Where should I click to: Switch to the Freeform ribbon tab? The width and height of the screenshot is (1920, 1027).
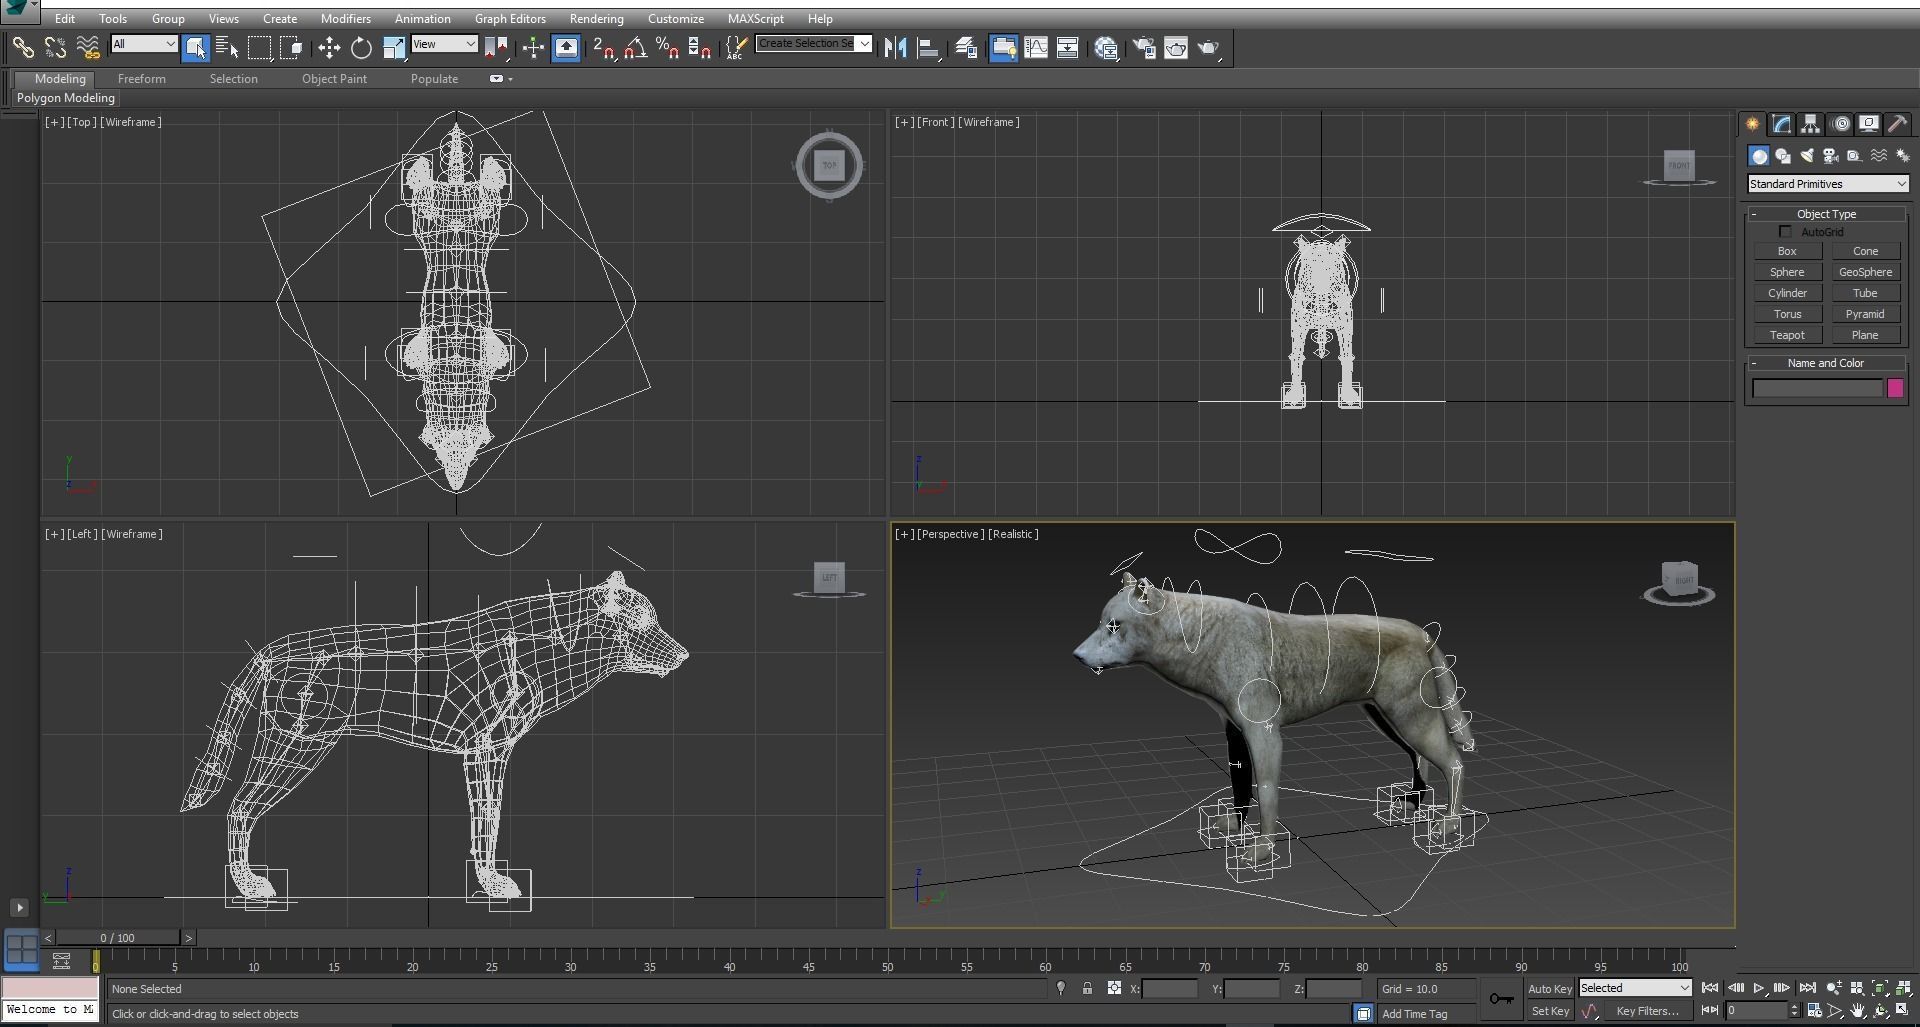(x=142, y=79)
